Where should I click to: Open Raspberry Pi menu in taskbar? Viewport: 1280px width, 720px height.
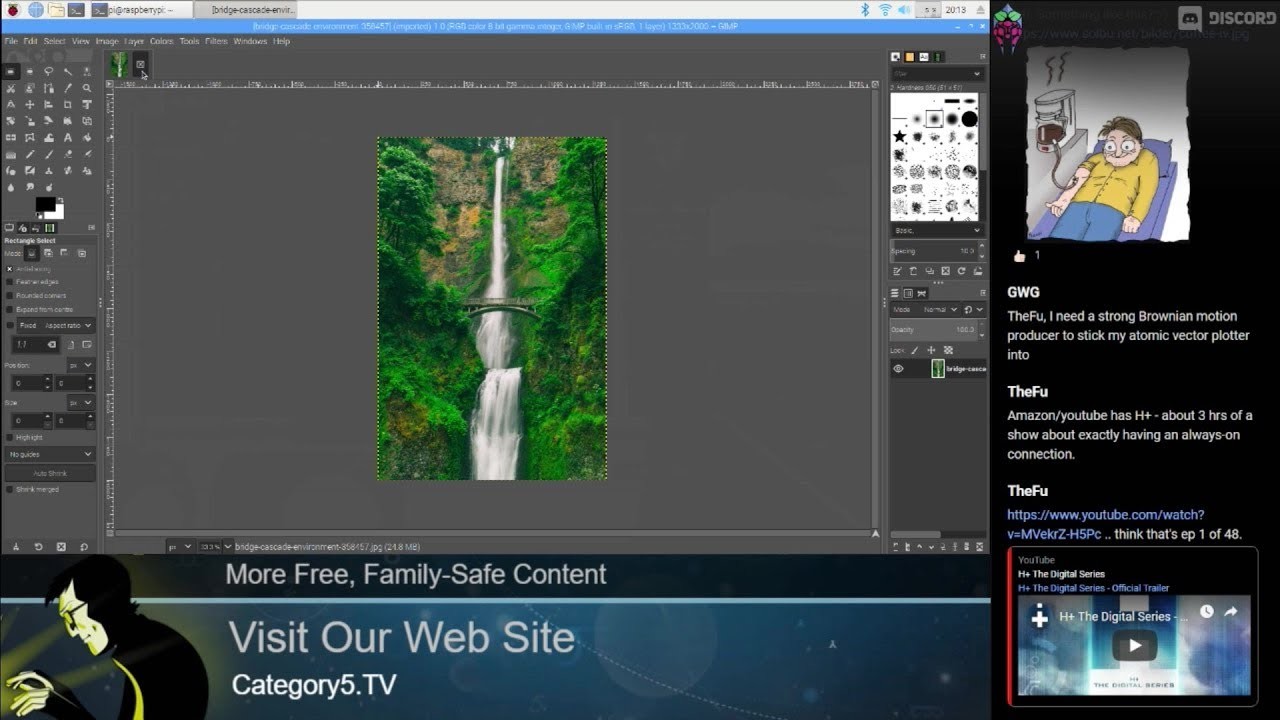[13, 10]
